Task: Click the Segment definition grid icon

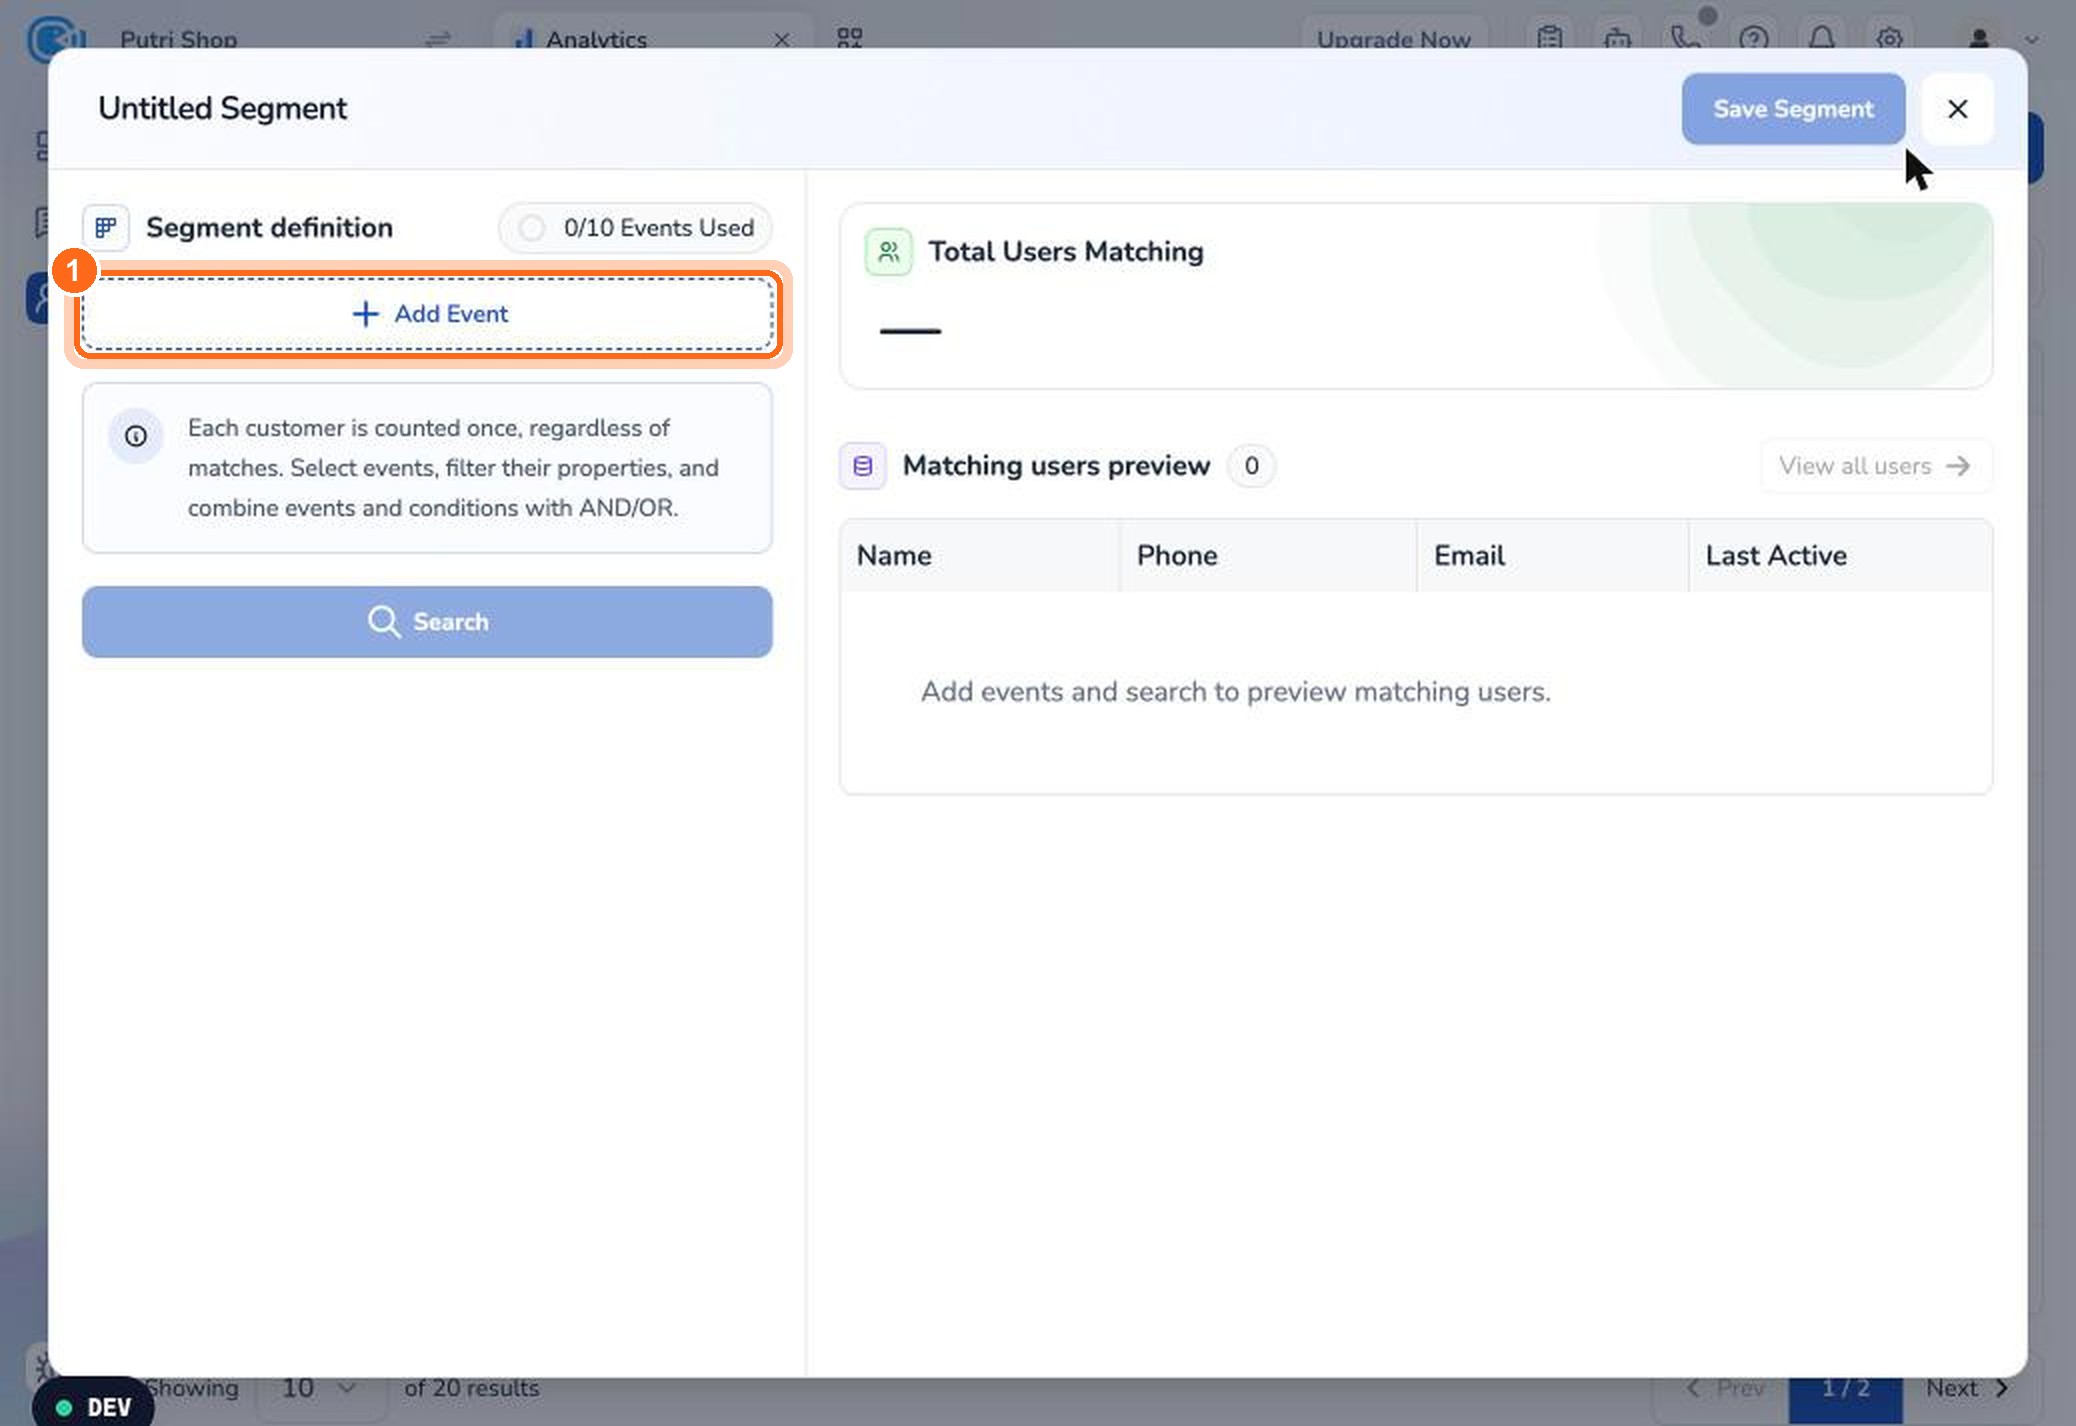Action: point(106,228)
